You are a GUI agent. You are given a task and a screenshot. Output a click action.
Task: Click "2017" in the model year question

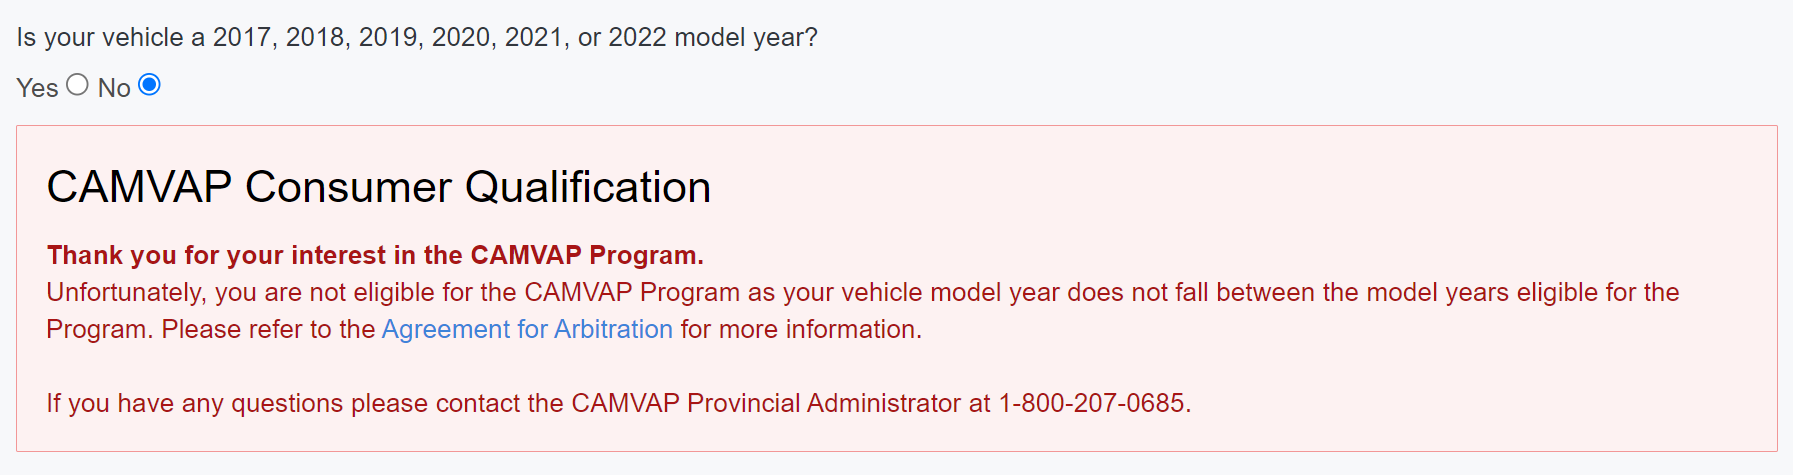(242, 37)
